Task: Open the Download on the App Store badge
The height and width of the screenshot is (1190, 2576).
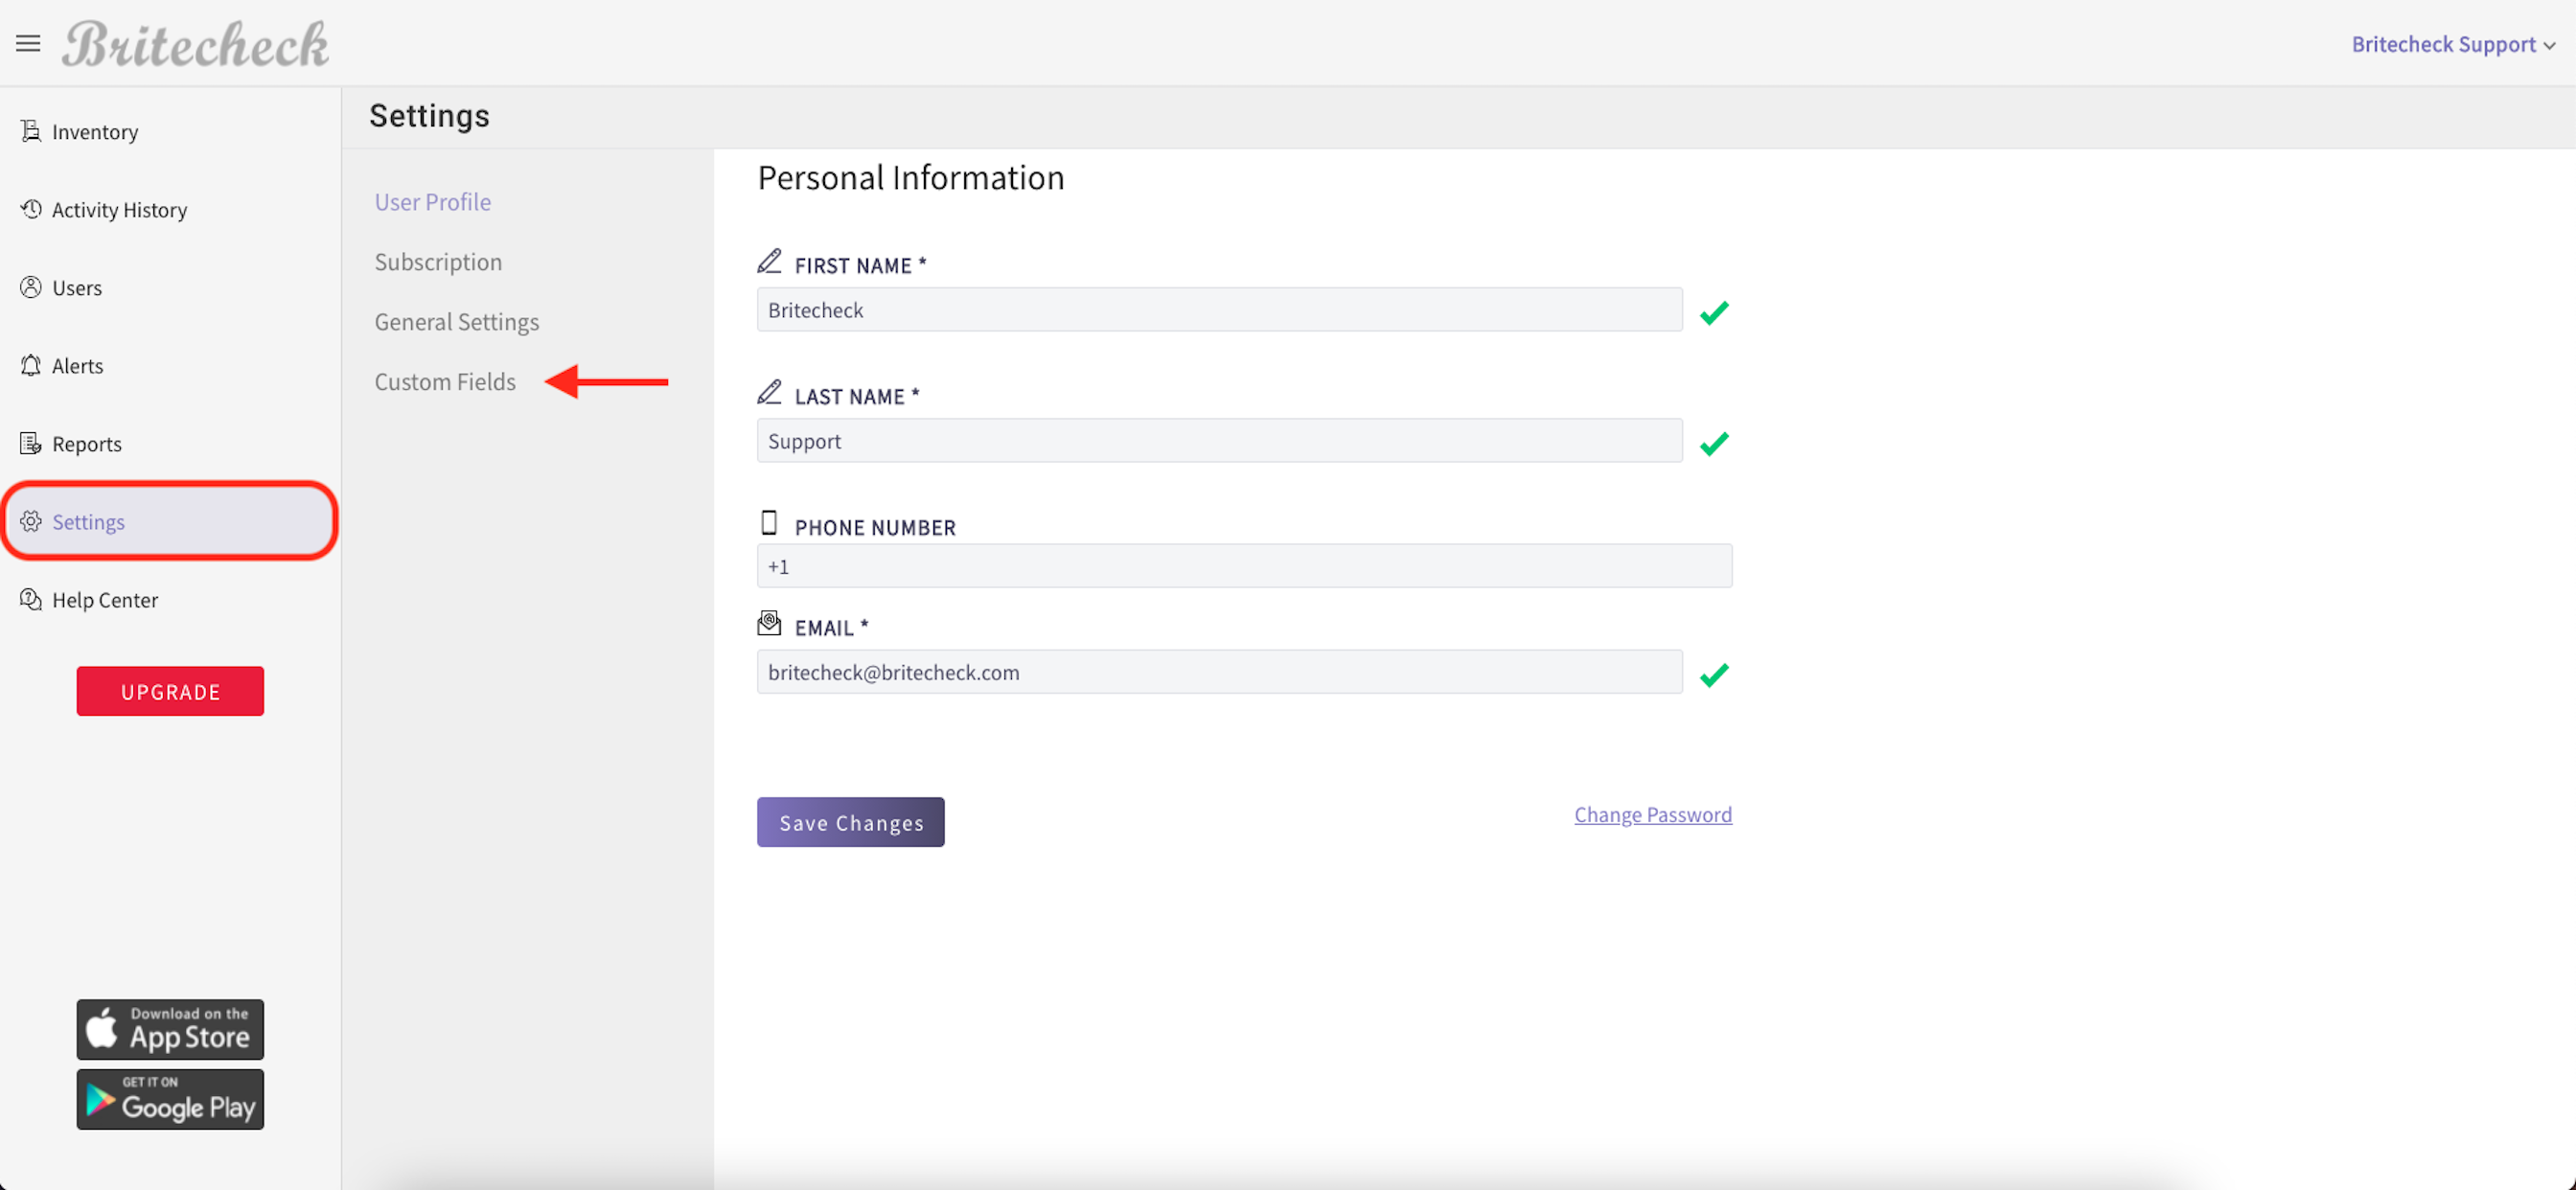Action: point(170,1029)
